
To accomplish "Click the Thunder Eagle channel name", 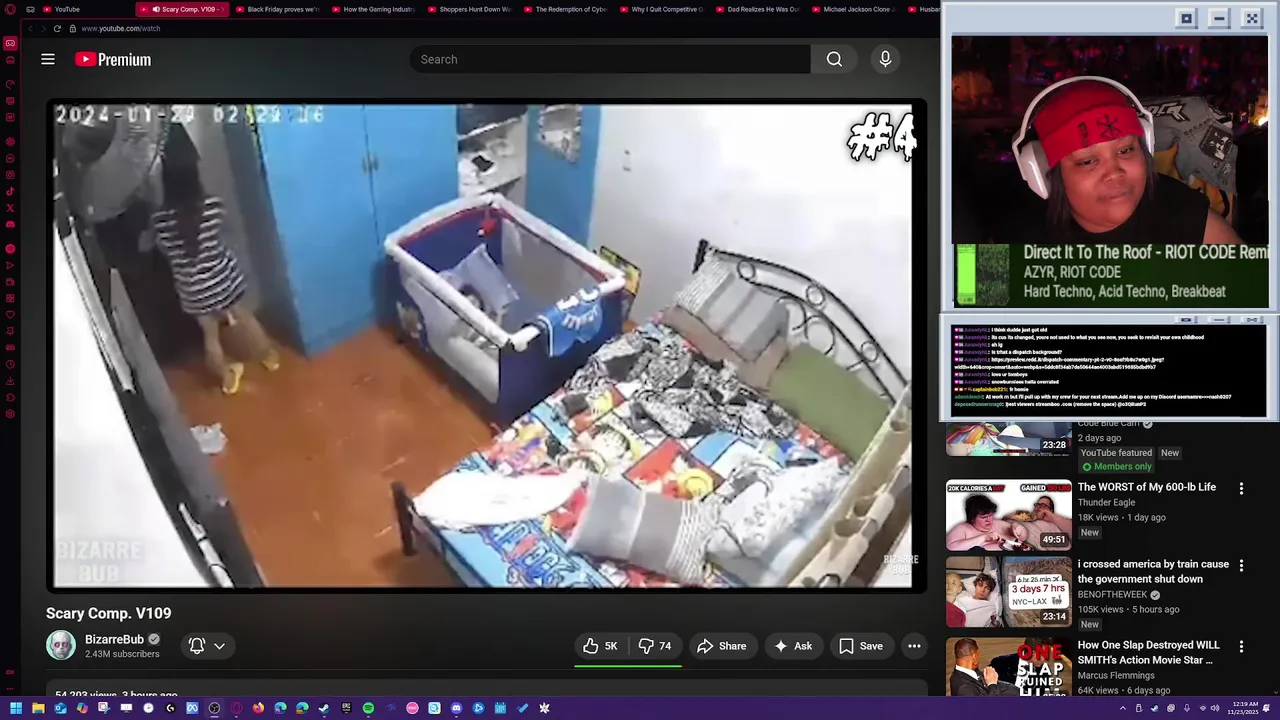I will coord(1106,502).
